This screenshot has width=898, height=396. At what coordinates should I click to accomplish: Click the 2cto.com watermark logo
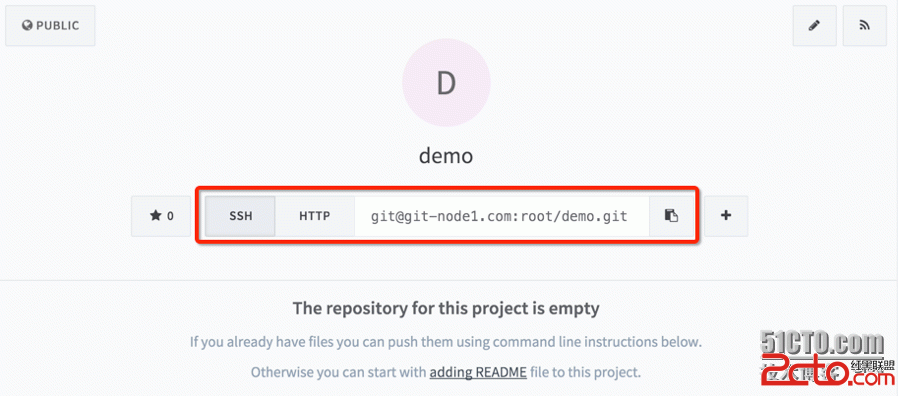tap(827, 371)
